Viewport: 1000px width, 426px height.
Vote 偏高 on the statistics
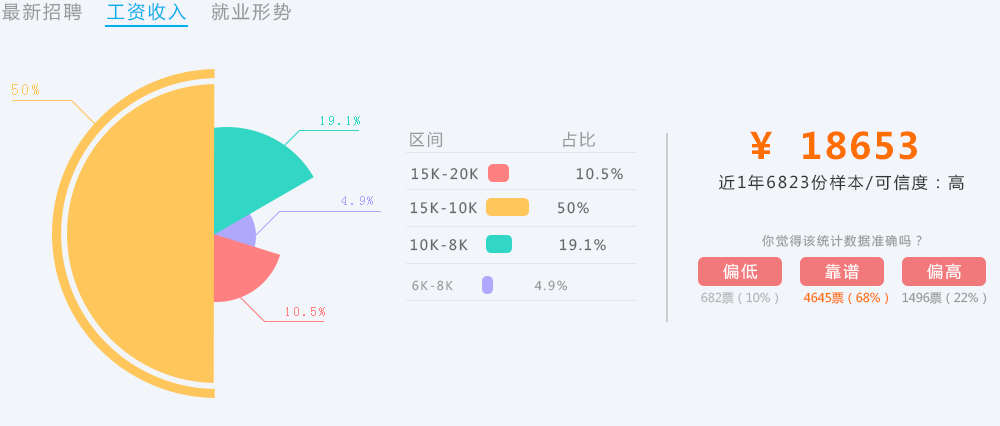point(944,271)
